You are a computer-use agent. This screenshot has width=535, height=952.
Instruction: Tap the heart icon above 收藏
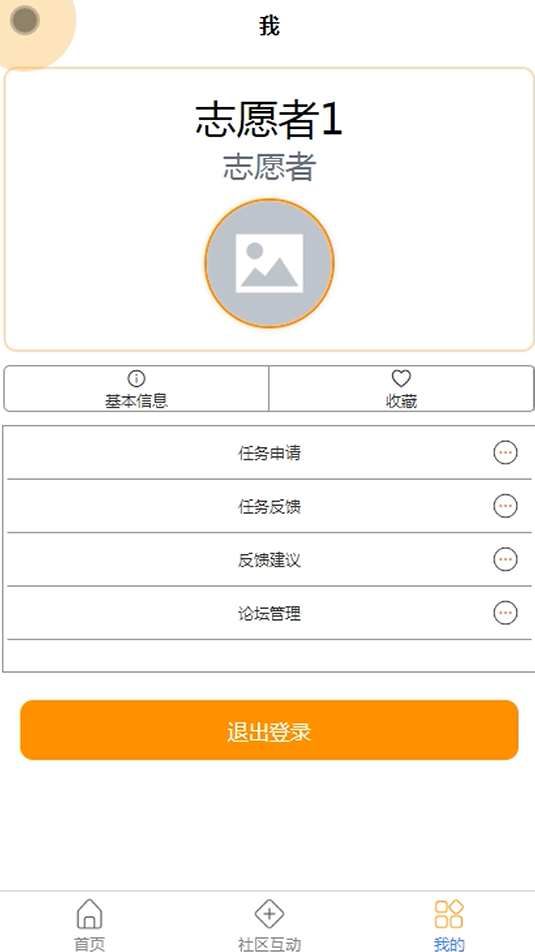pos(401,378)
